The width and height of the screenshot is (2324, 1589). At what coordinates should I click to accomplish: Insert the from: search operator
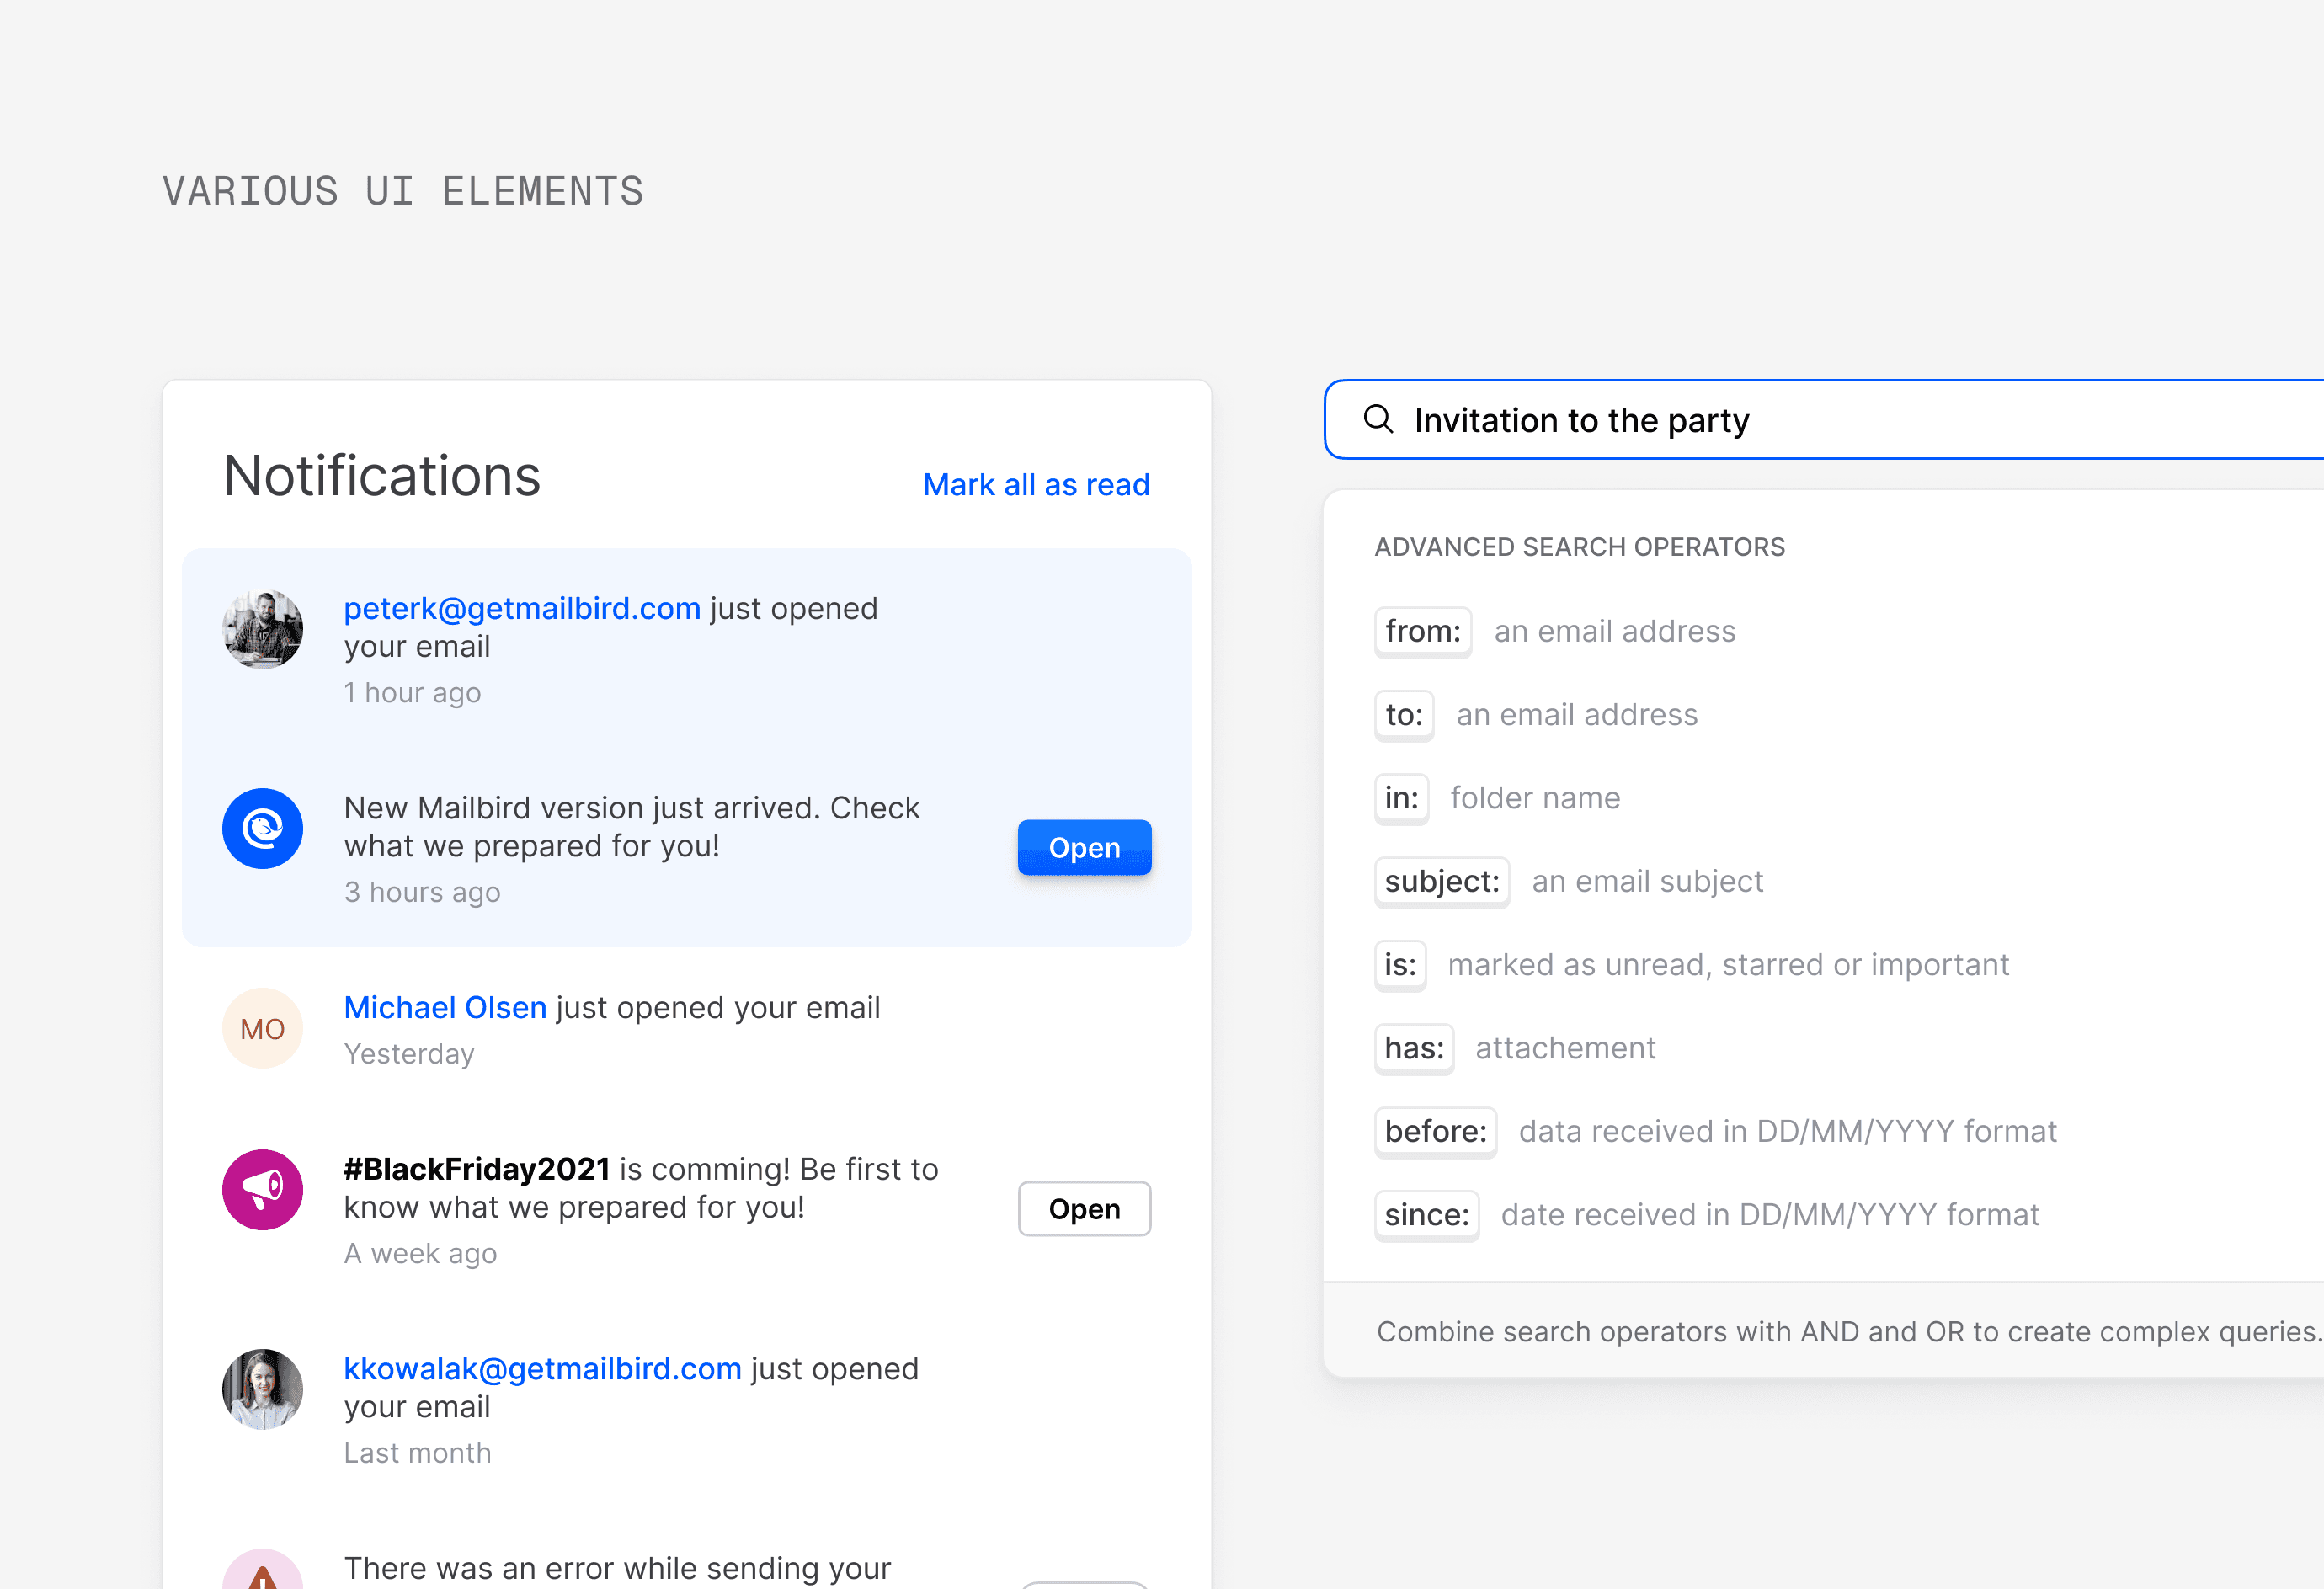1423,632
